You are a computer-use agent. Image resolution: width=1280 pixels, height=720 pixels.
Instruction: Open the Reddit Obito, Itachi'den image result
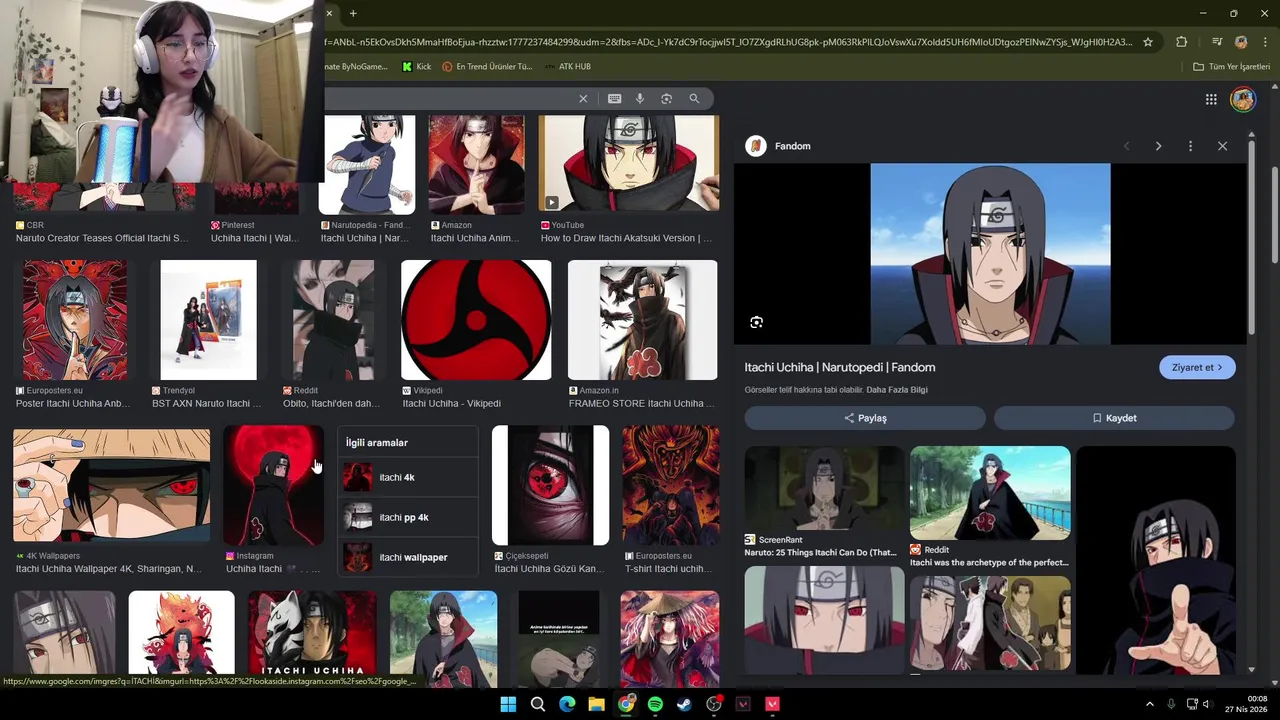pos(333,320)
